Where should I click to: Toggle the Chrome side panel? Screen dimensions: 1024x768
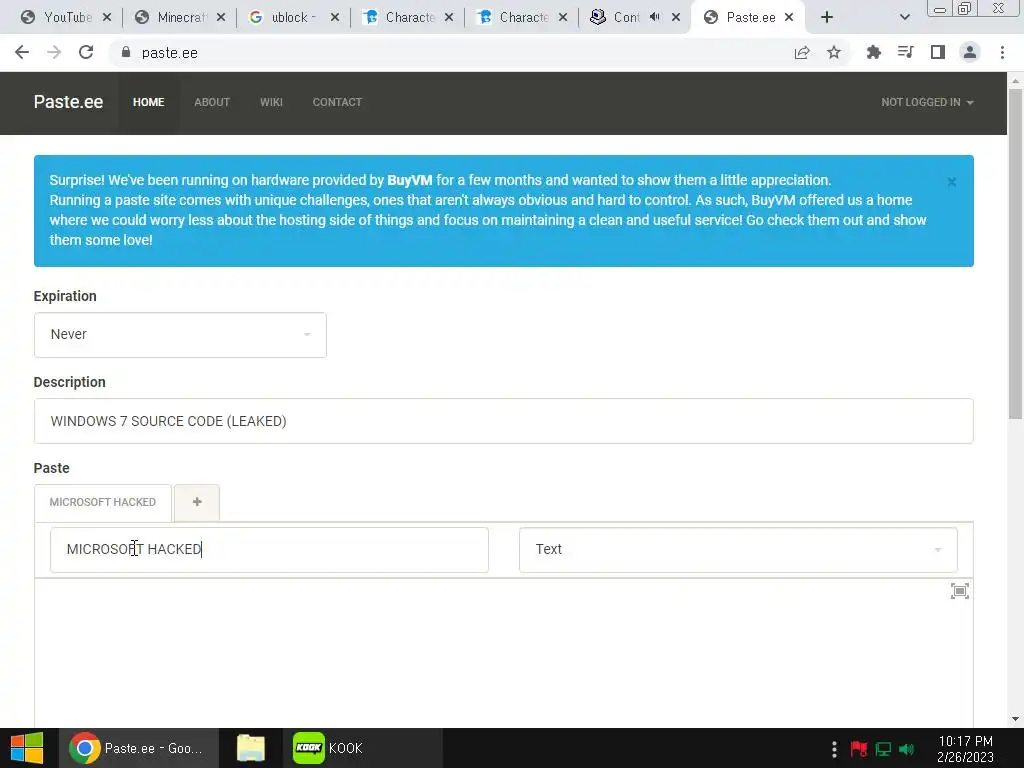coord(938,52)
